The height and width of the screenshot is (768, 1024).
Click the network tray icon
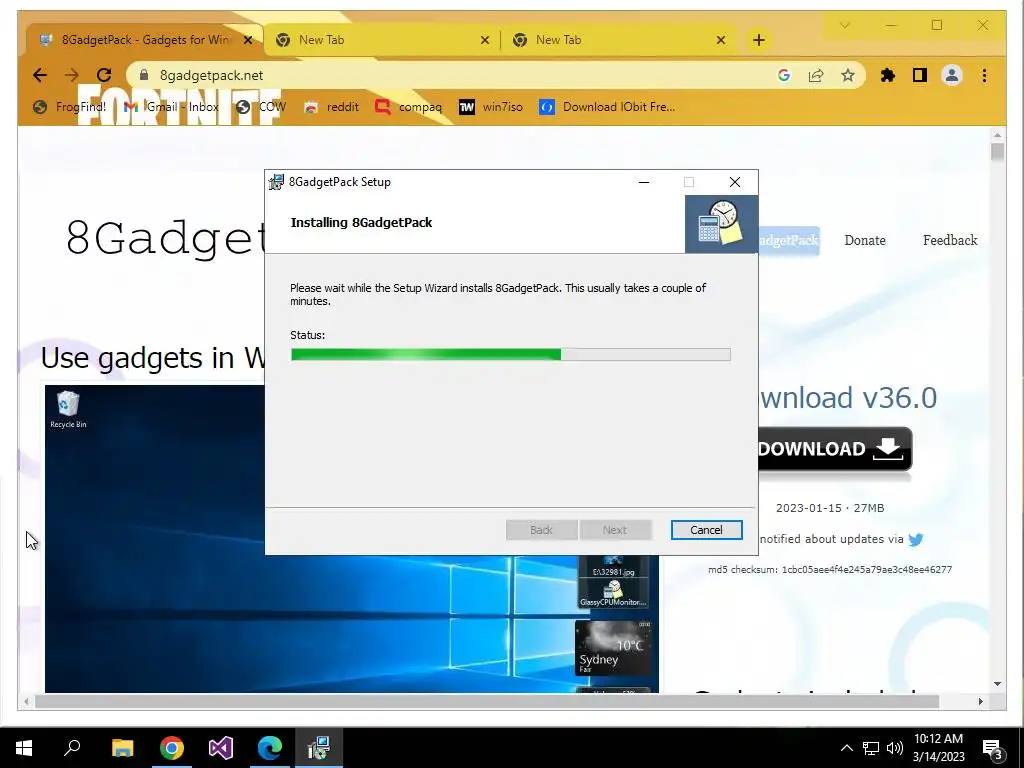[x=871, y=748]
